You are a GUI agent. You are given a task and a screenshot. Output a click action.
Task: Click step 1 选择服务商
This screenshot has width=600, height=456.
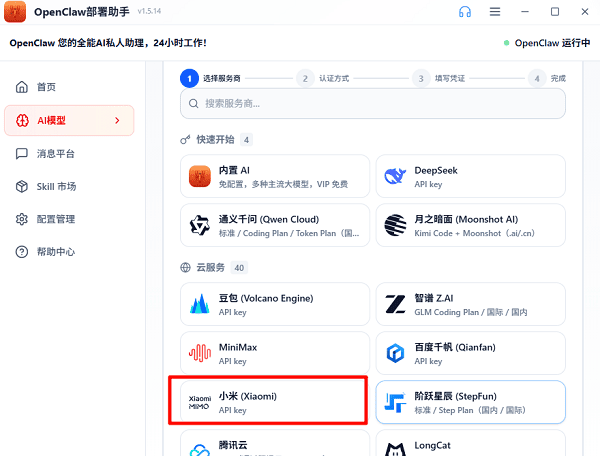[210, 78]
